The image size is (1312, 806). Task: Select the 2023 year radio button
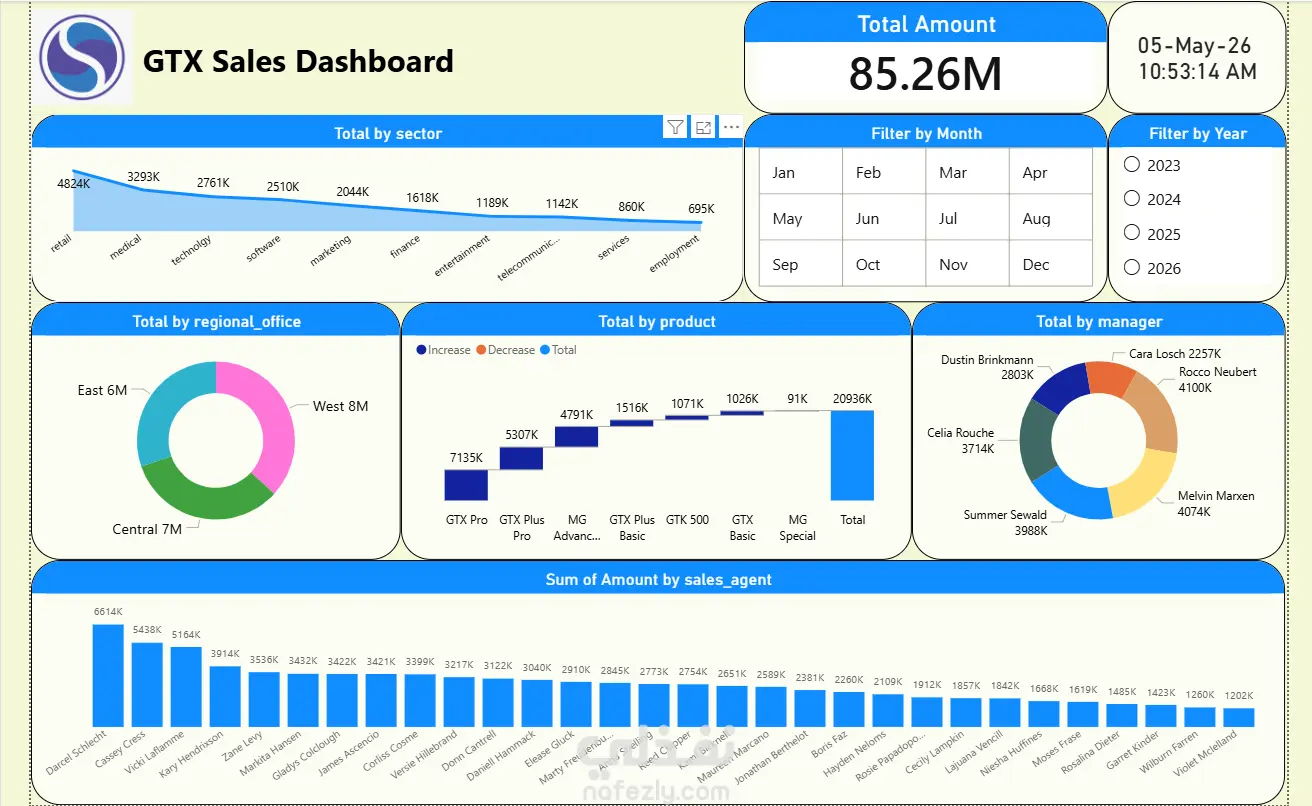click(1132, 164)
